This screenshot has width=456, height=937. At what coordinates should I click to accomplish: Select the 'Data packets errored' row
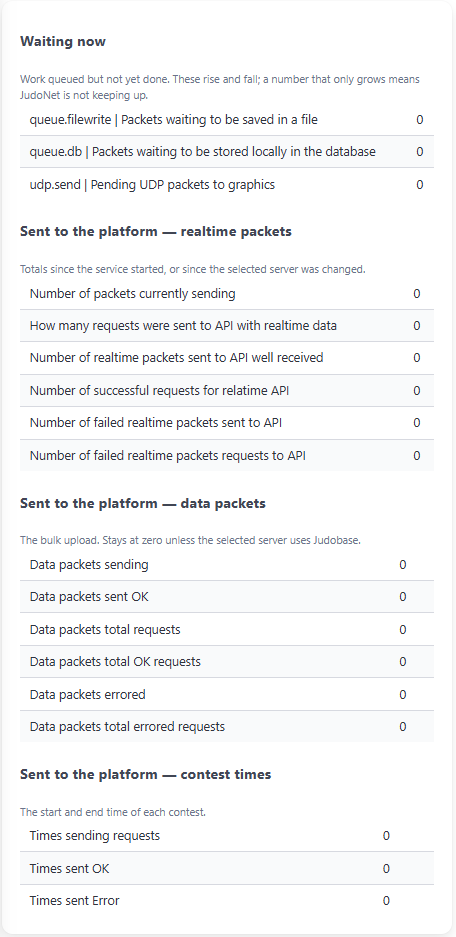[x=227, y=694]
